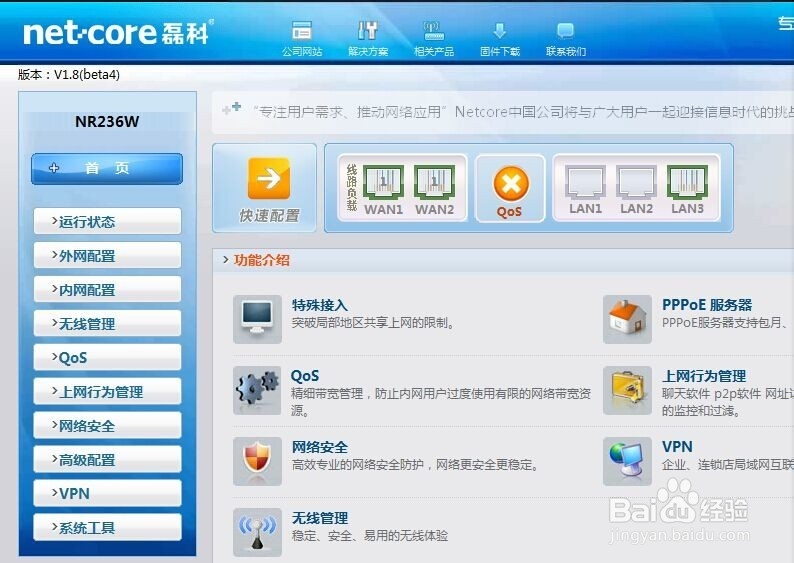
Task: Open the 上网行为管理 feature title link
Action: coord(704,376)
